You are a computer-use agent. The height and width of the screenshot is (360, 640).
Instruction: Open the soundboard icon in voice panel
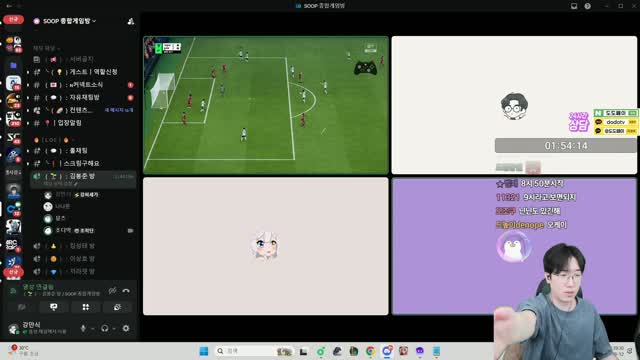(x=117, y=307)
